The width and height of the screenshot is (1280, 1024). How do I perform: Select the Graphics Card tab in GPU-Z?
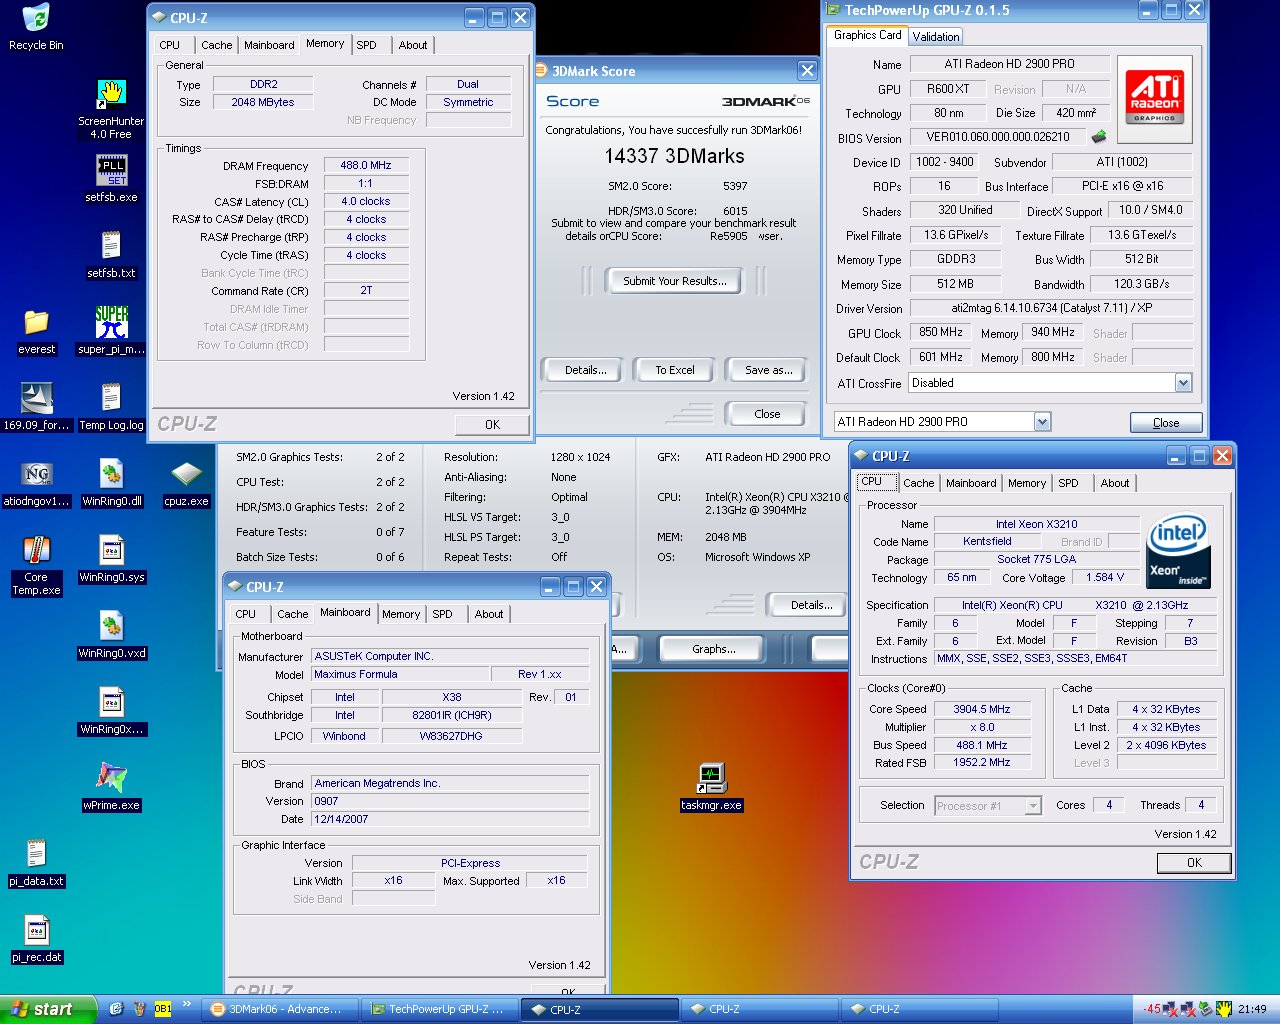pyautogui.click(x=867, y=35)
